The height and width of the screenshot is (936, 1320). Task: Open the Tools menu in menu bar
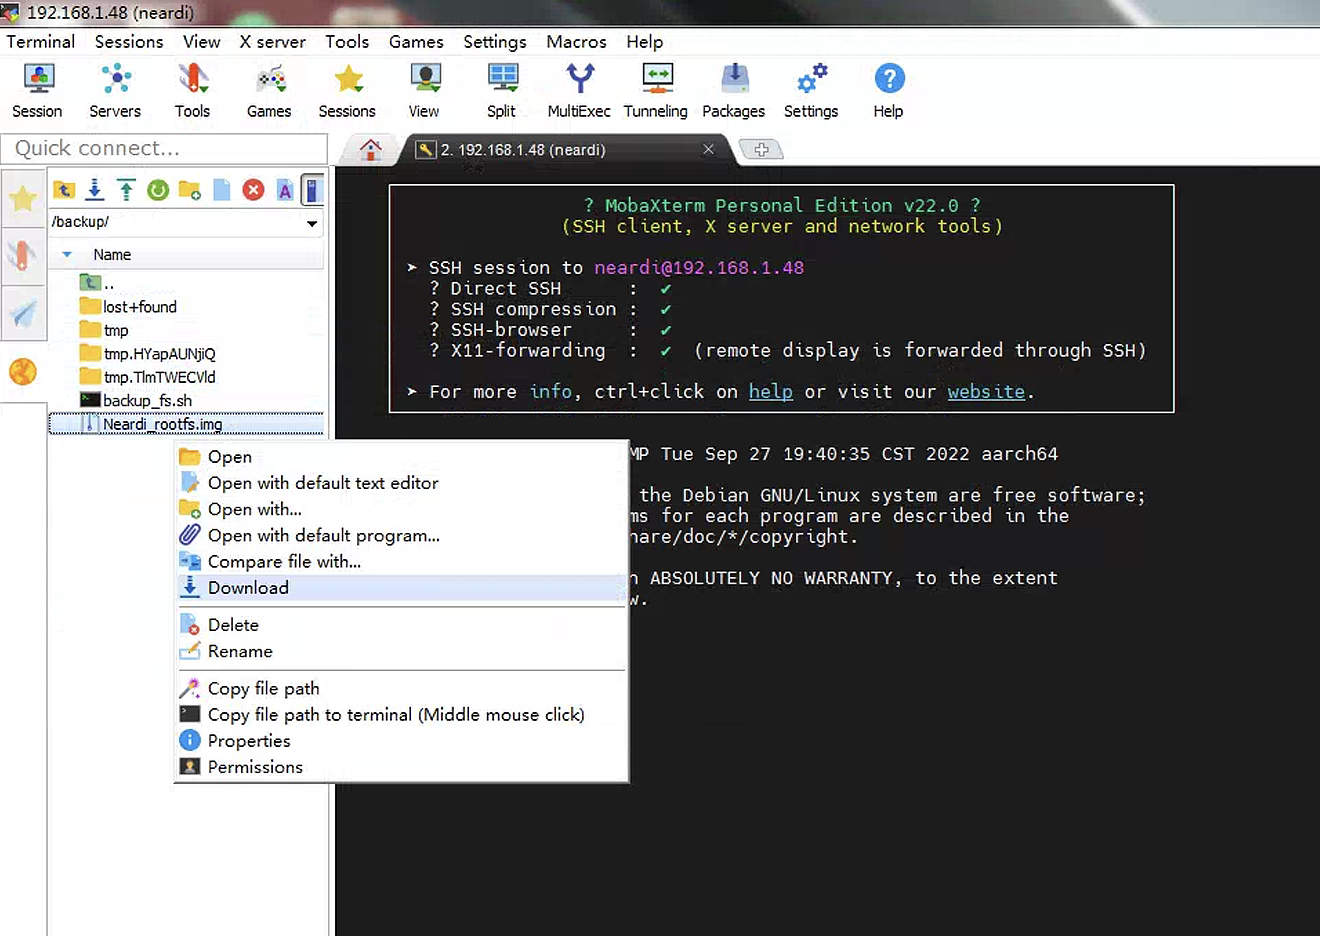coord(347,42)
